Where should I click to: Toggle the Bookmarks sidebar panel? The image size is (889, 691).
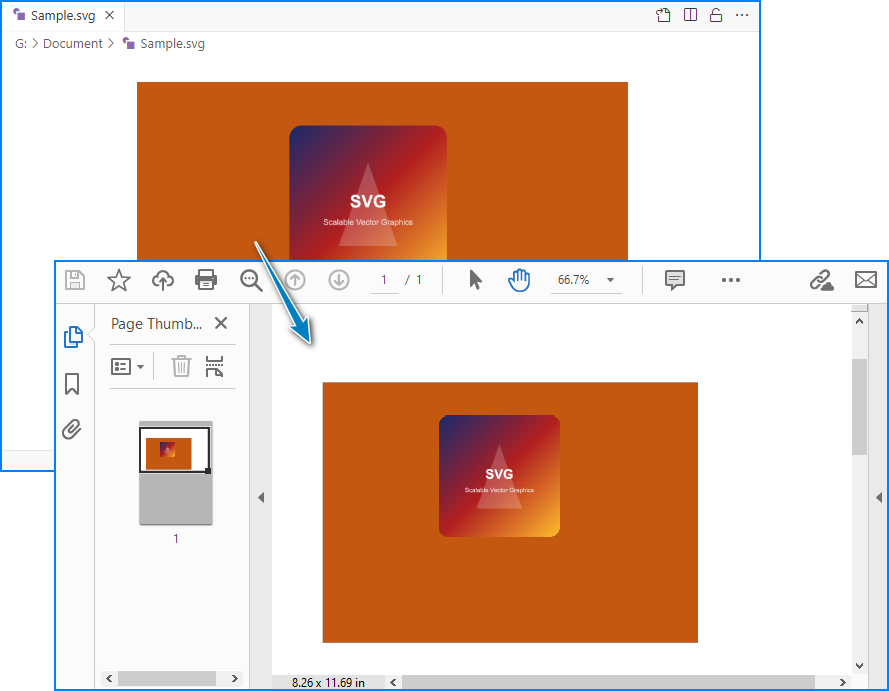coord(72,384)
